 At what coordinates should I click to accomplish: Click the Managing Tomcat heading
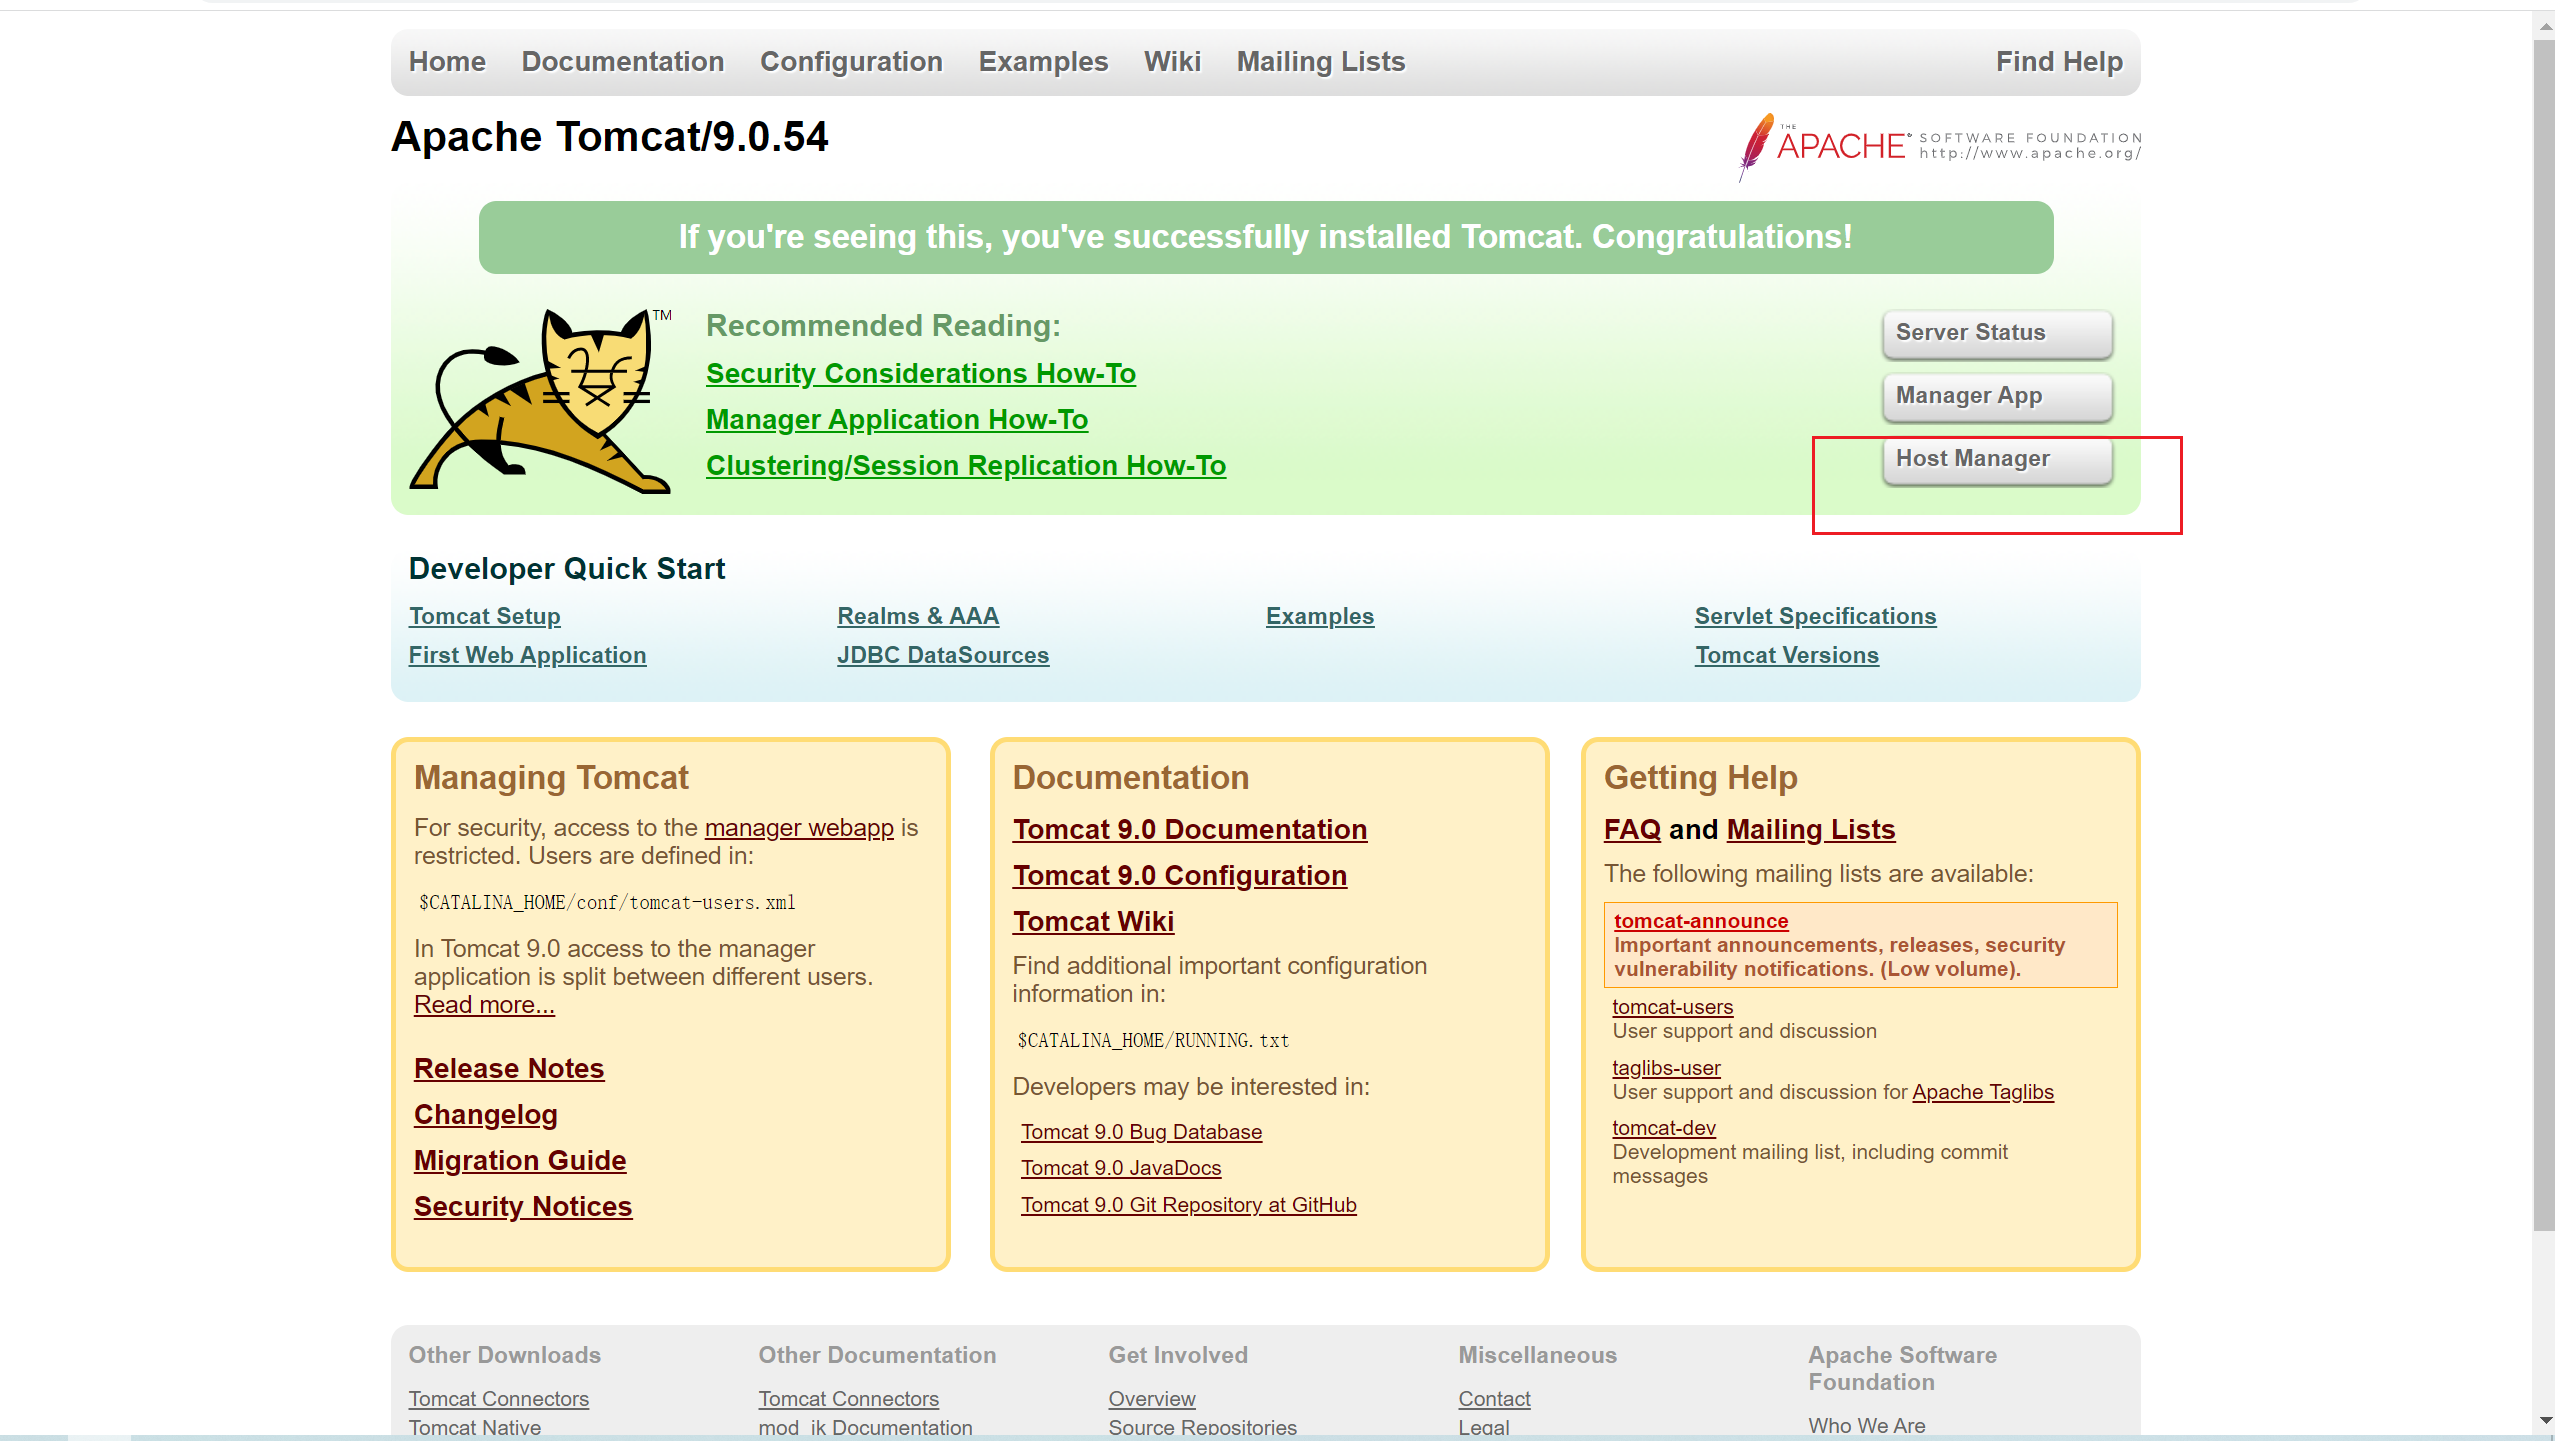551,778
